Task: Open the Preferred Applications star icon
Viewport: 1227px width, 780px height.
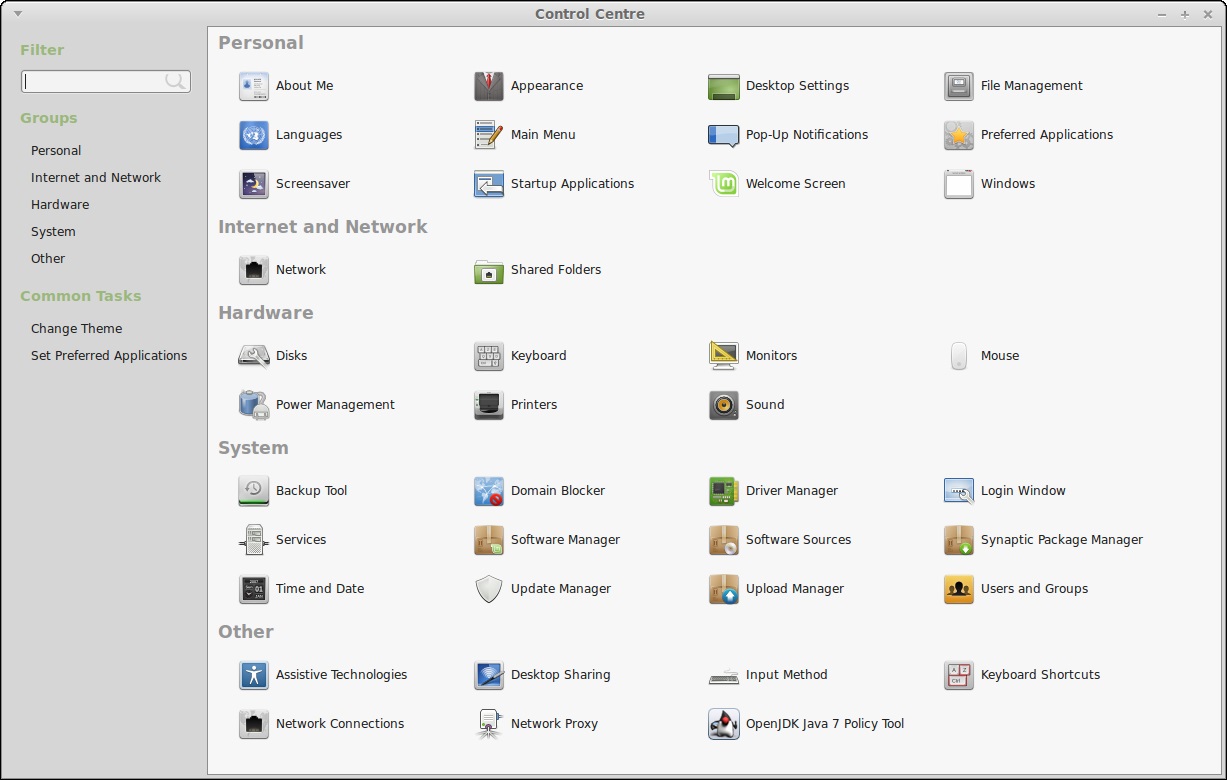Action: (959, 135)
